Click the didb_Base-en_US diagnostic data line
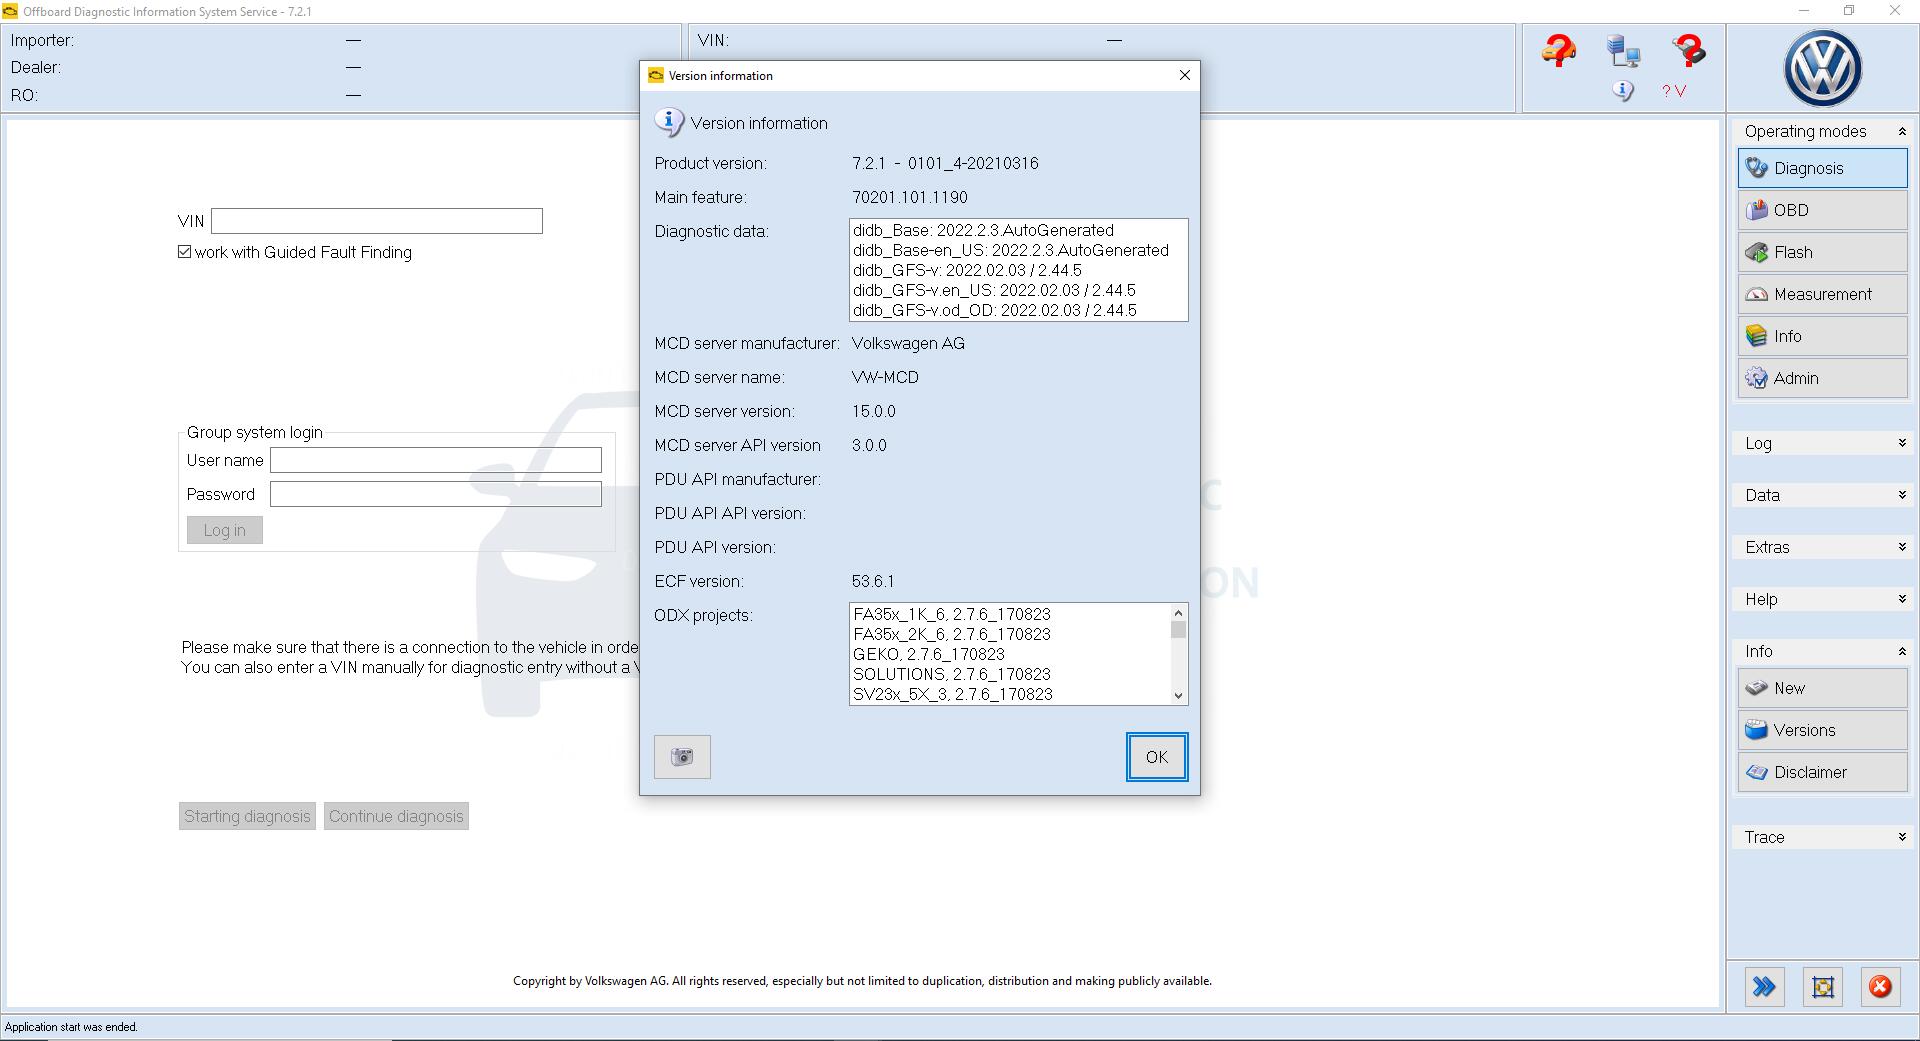The width and height of the screenshot is (1920, 1041). [1011, 250]
